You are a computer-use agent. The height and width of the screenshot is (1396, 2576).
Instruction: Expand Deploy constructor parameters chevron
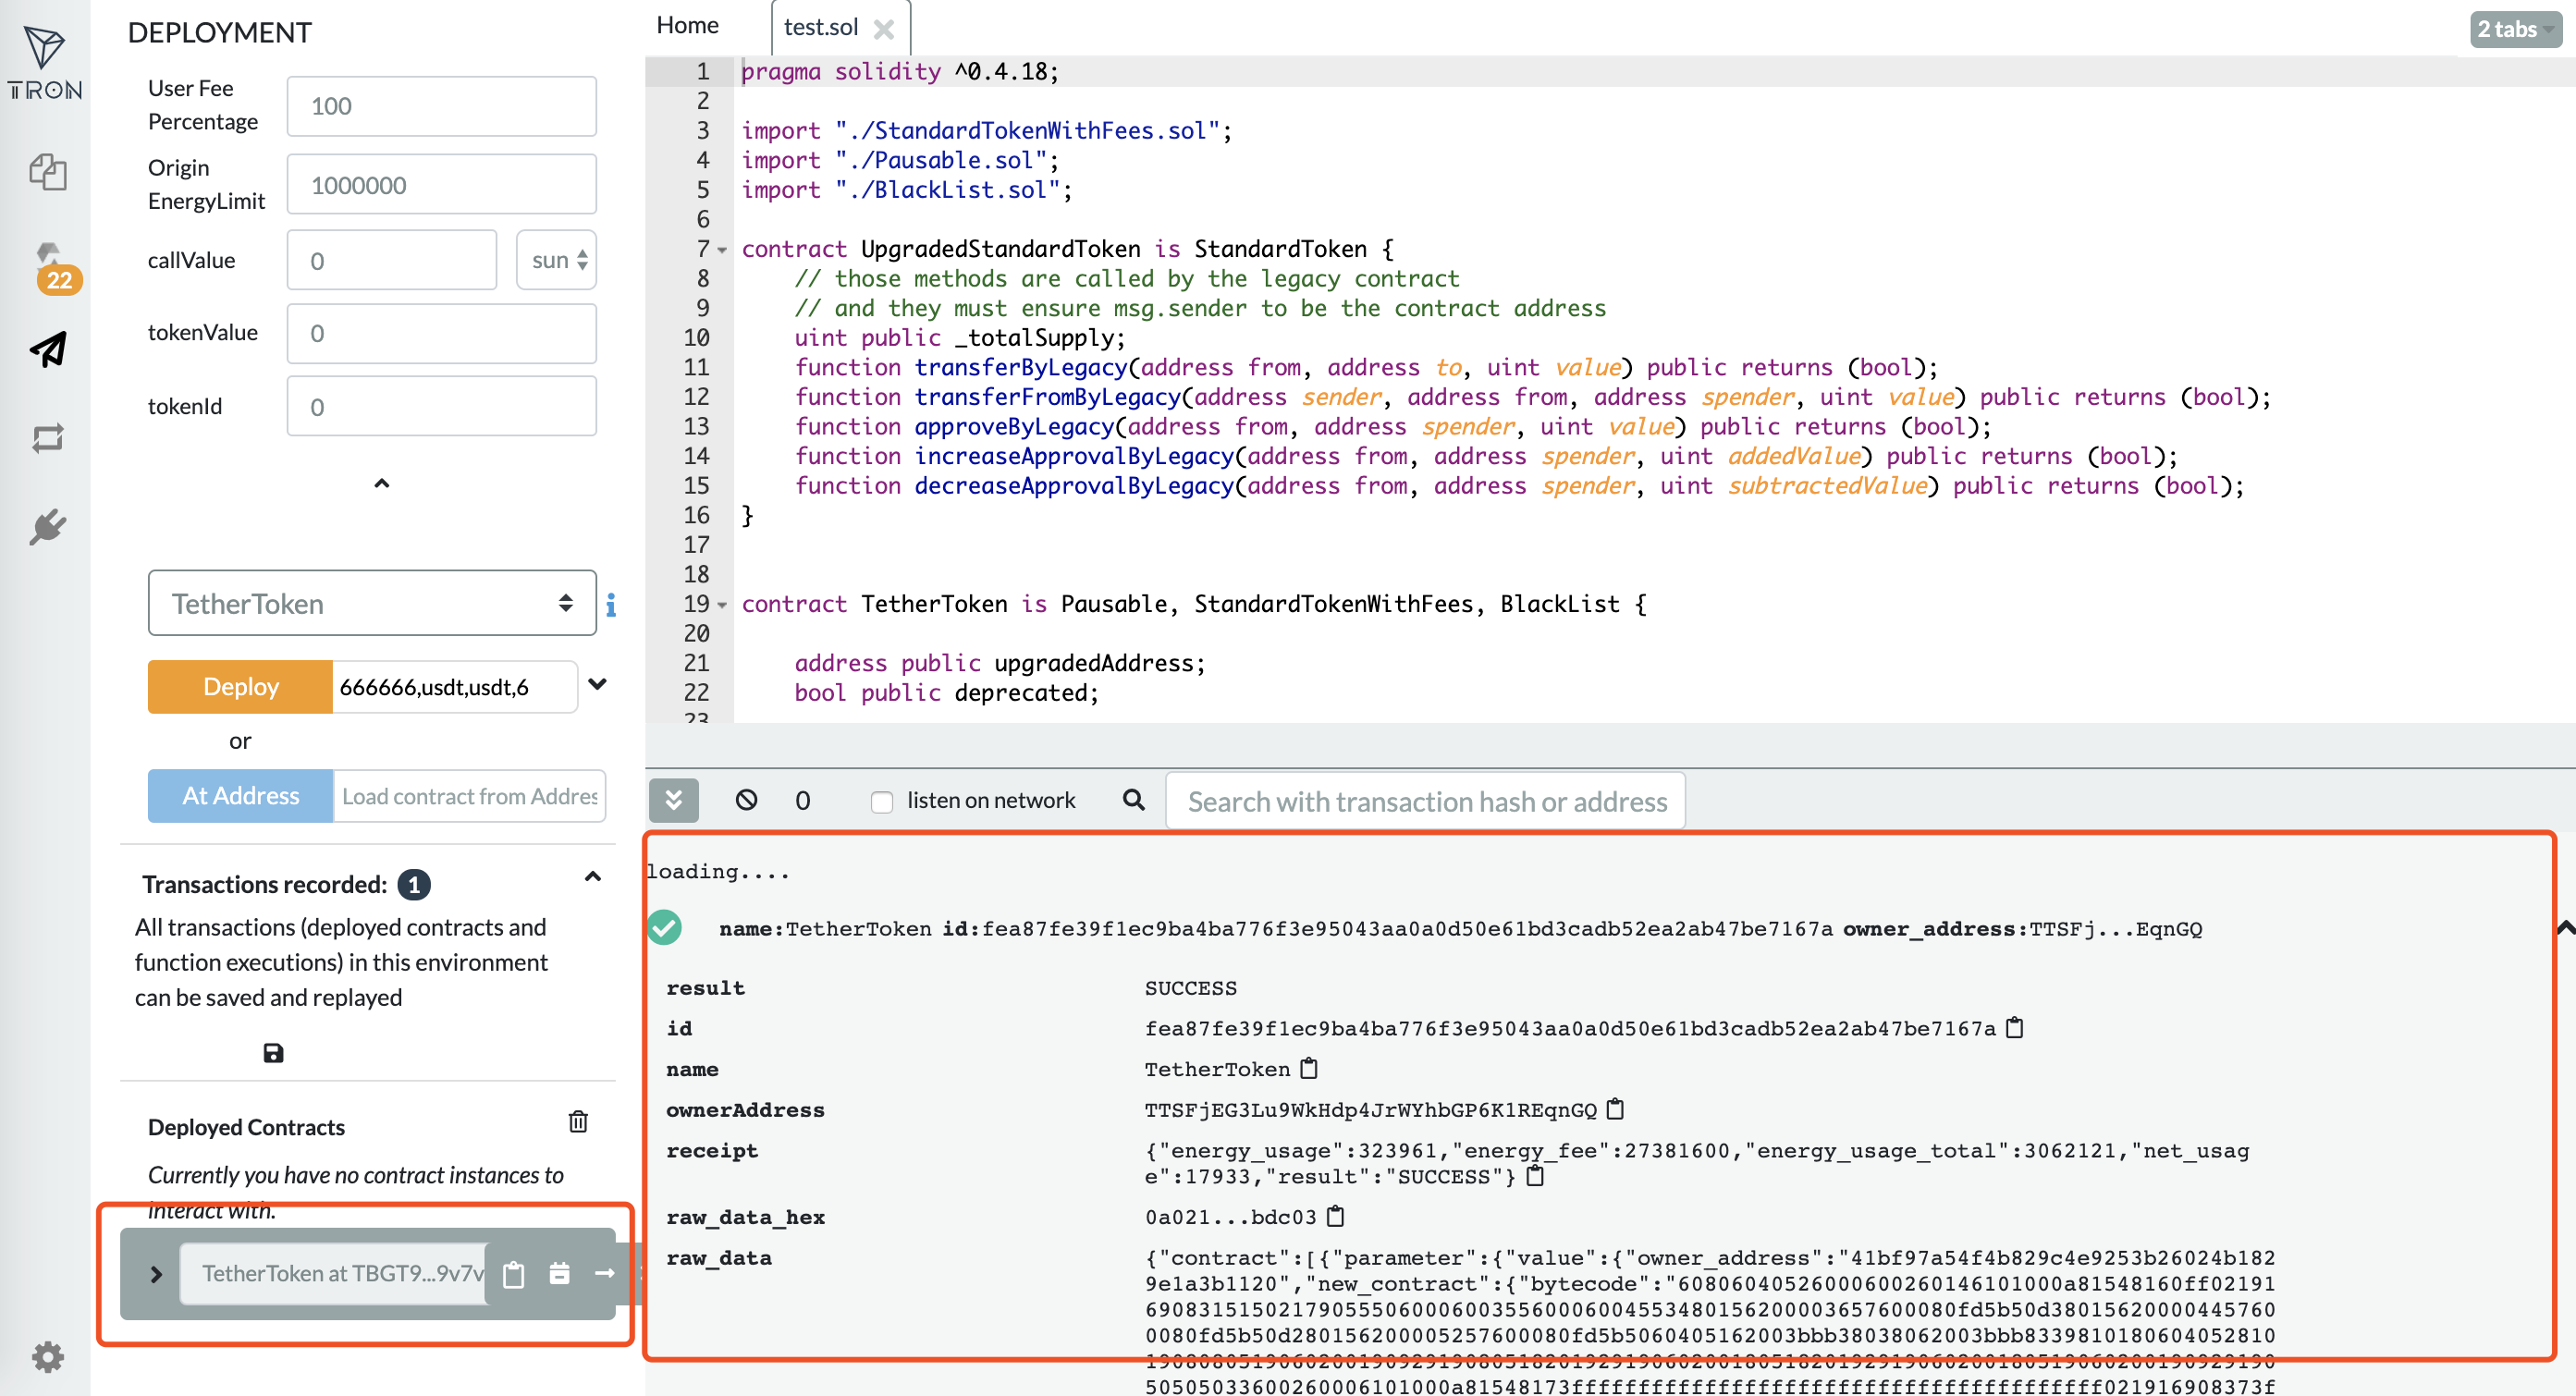point(598,685)
